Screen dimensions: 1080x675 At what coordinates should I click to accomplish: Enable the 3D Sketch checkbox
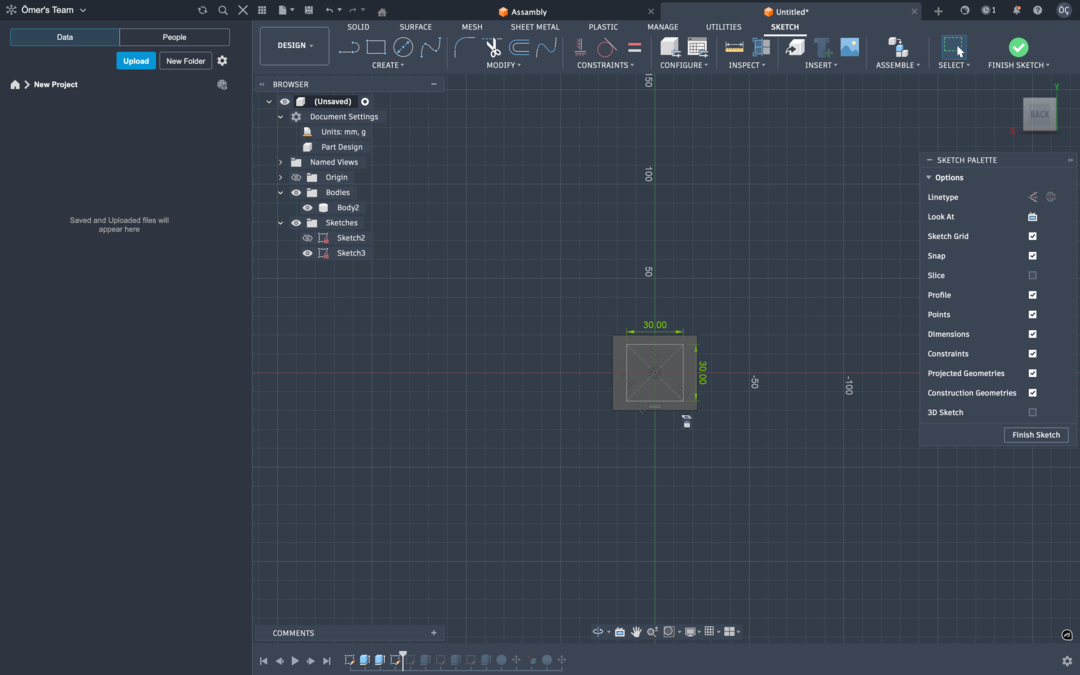tap(1032, 413)
